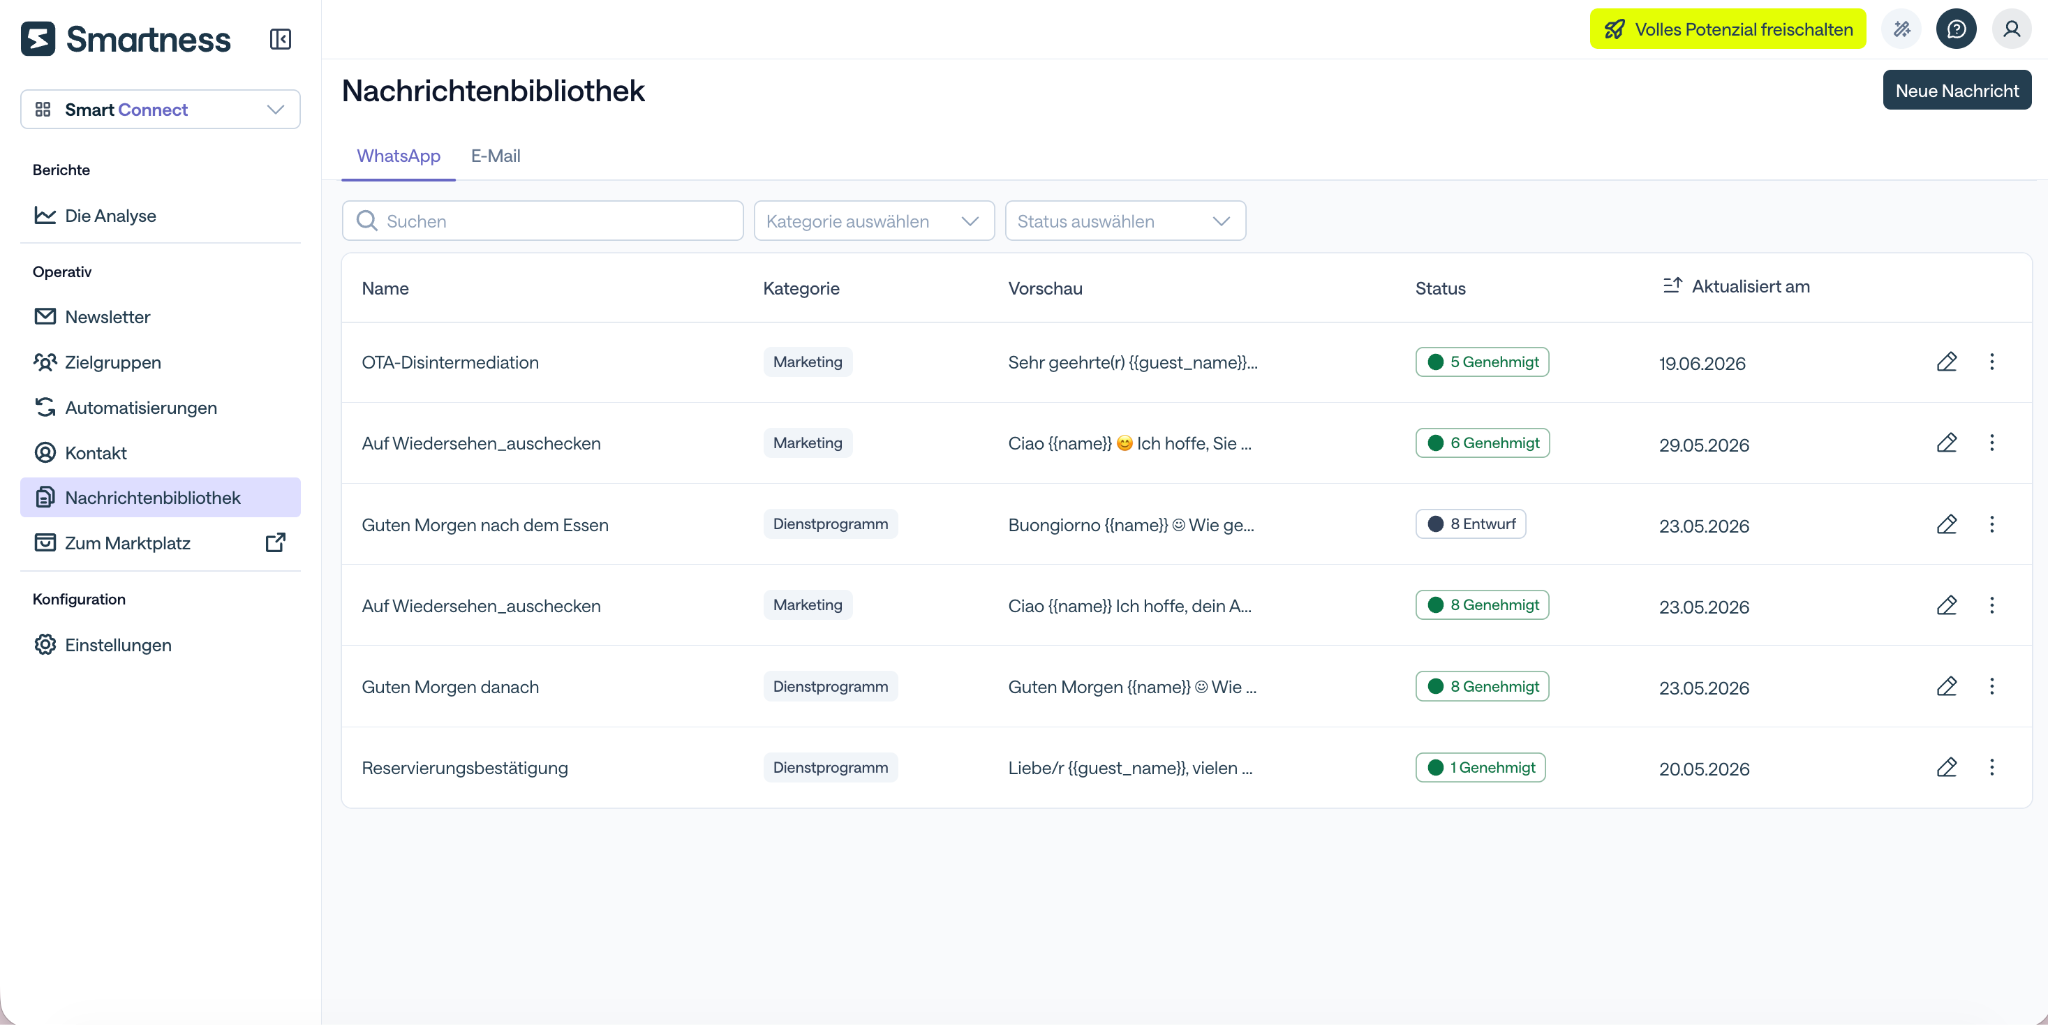Click the Smartness logo
Image resolution: width=2048 pixels, height=1025 pixels.
126,39
